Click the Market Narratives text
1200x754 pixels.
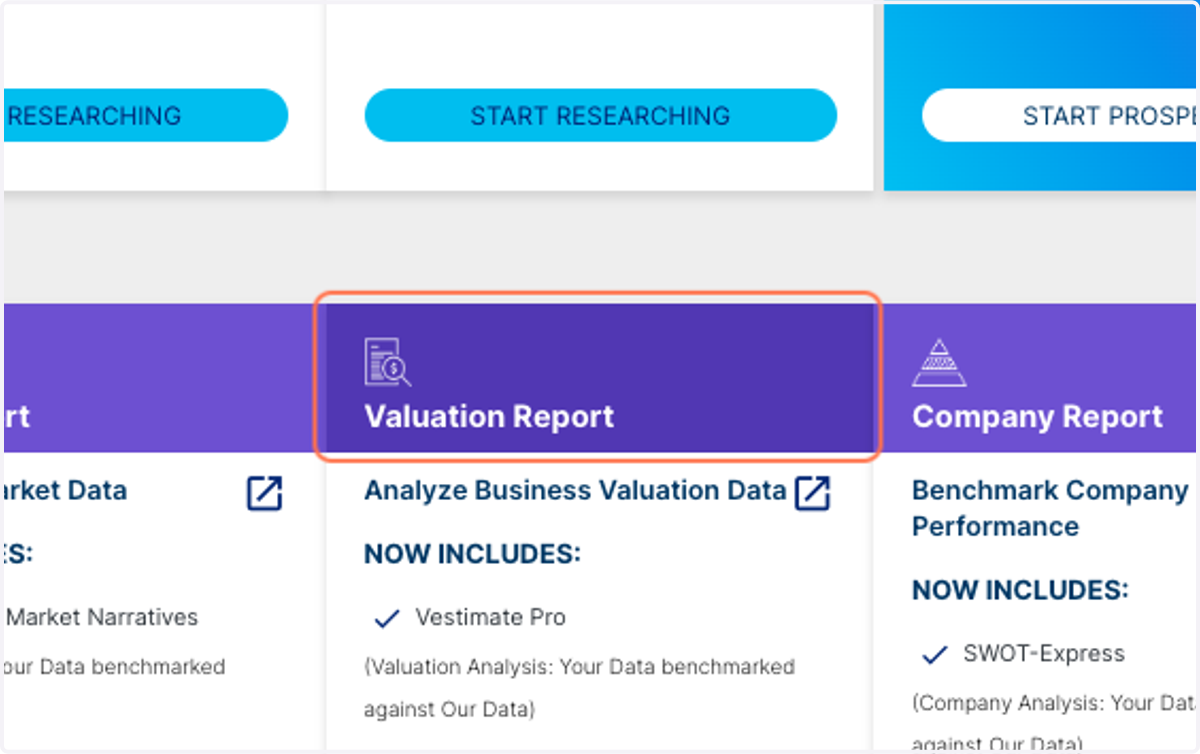point(102,617)
